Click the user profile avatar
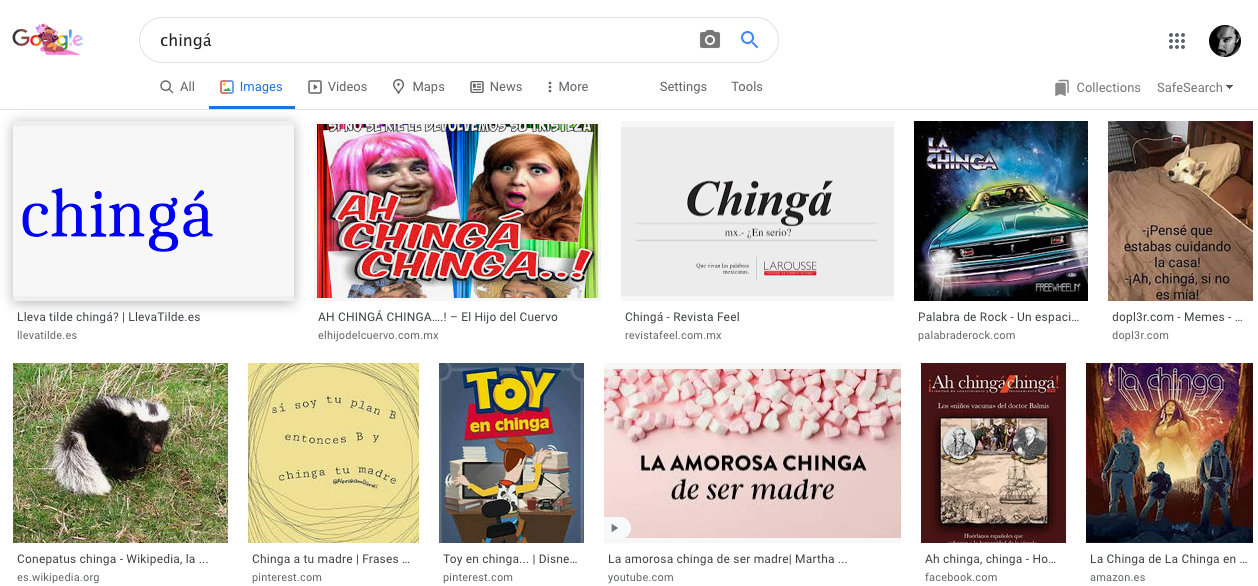Image resolution: width=1258 pixels, height=586 pixels. [1224, 41]
